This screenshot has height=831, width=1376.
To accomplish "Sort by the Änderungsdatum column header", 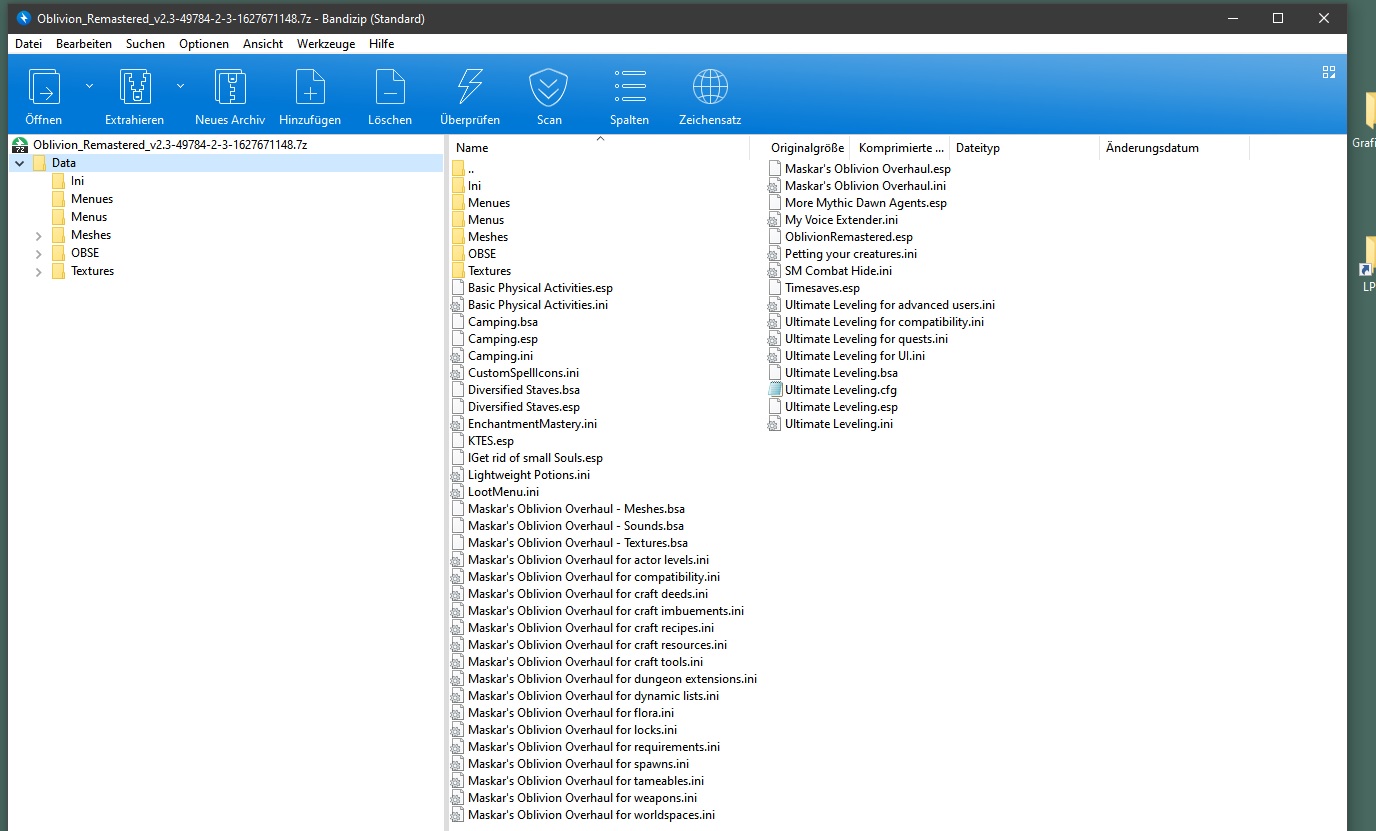I will pyautogui.click(x=1152, y=148).
